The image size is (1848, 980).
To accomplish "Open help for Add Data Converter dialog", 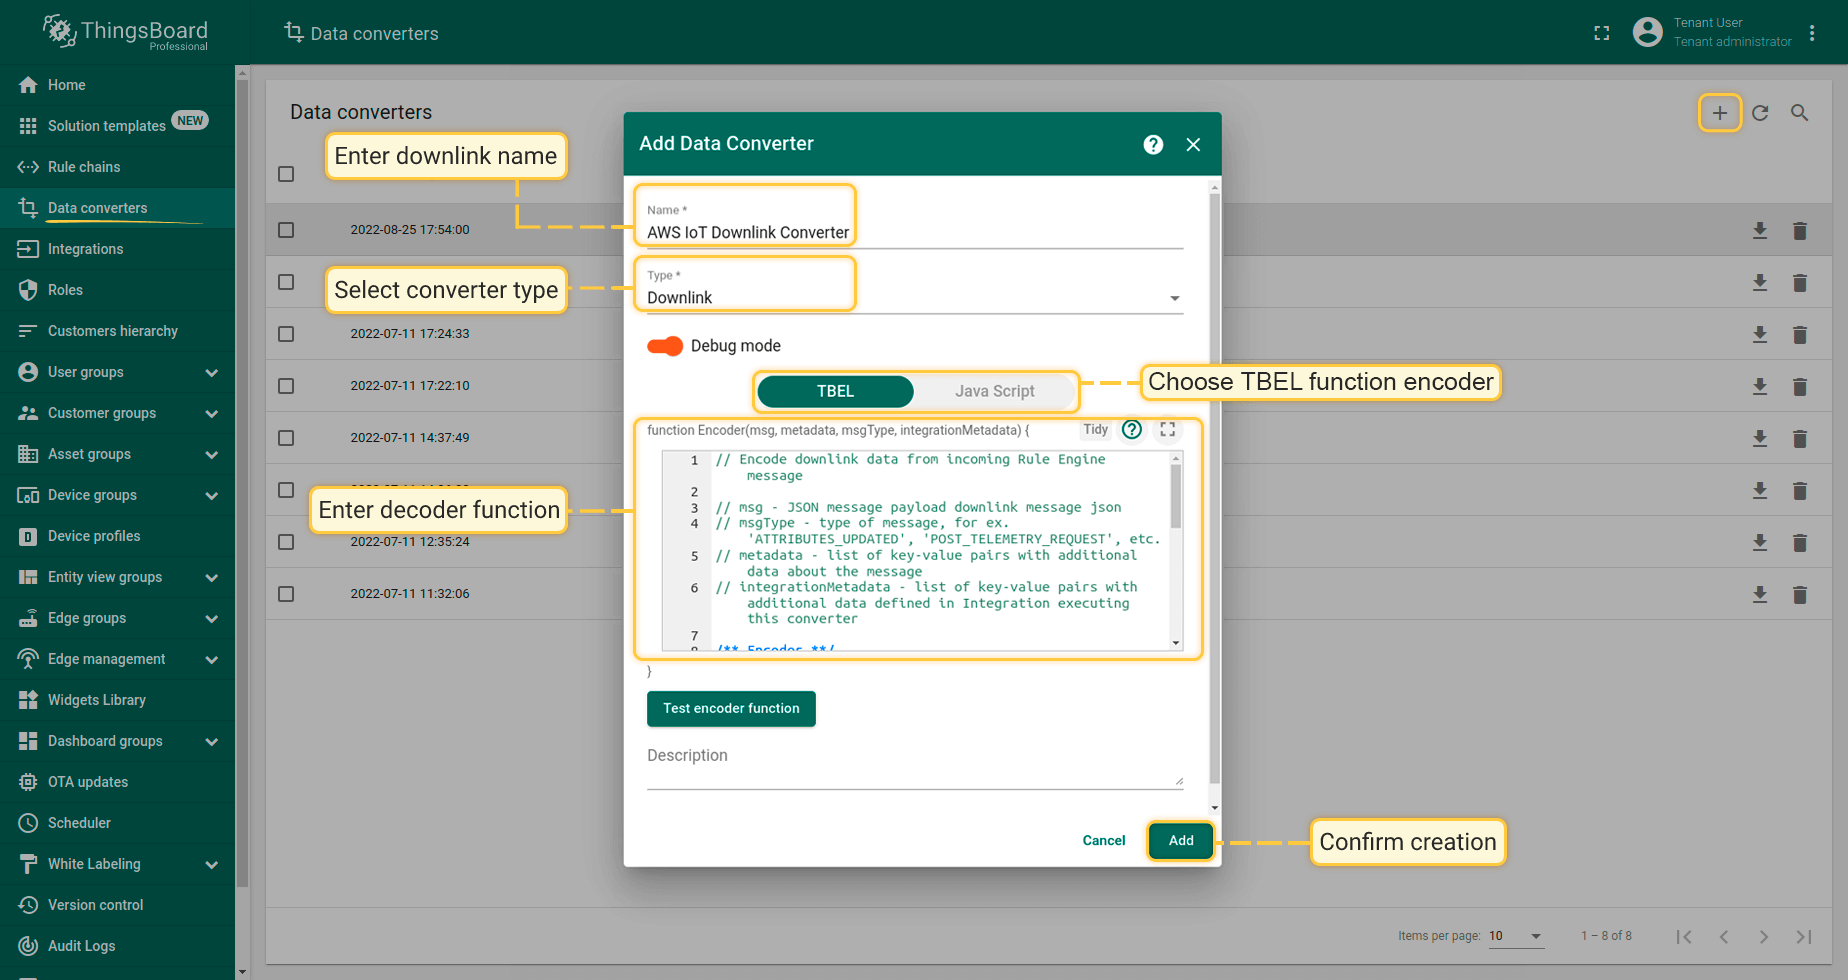I will pos(1153,145).
